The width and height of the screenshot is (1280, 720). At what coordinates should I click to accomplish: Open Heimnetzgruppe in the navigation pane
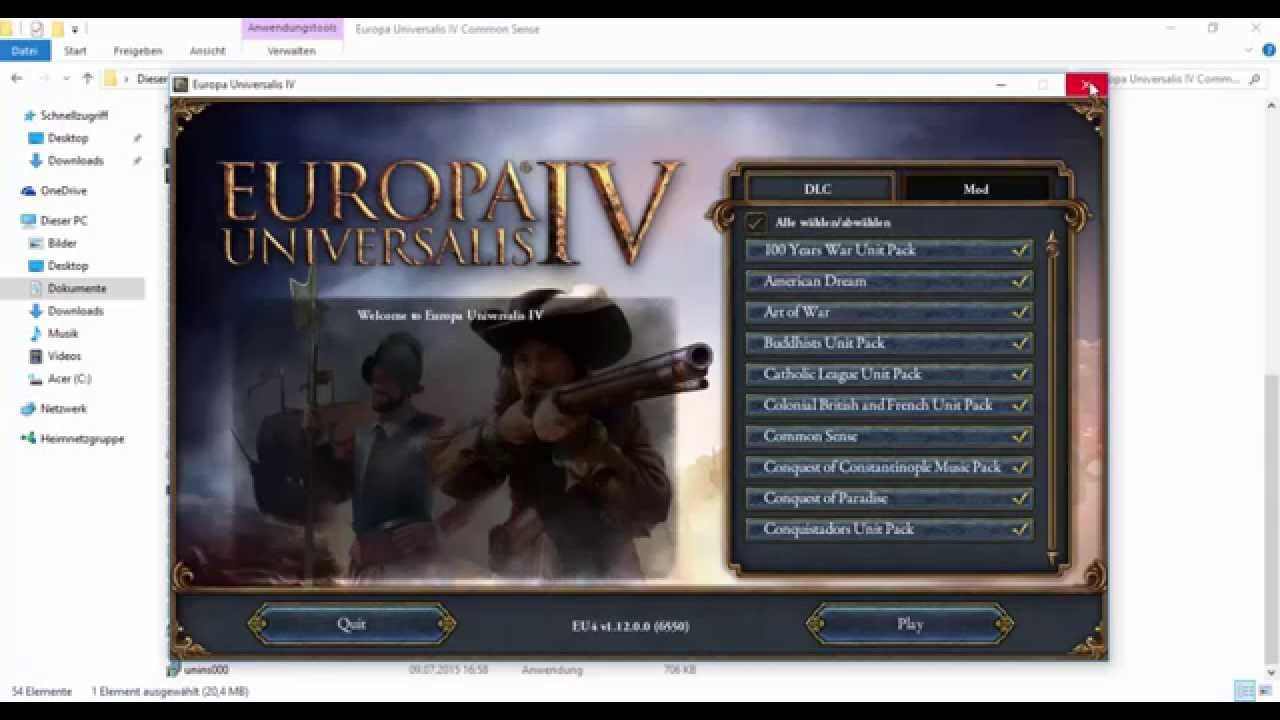(x=82, y=439)
